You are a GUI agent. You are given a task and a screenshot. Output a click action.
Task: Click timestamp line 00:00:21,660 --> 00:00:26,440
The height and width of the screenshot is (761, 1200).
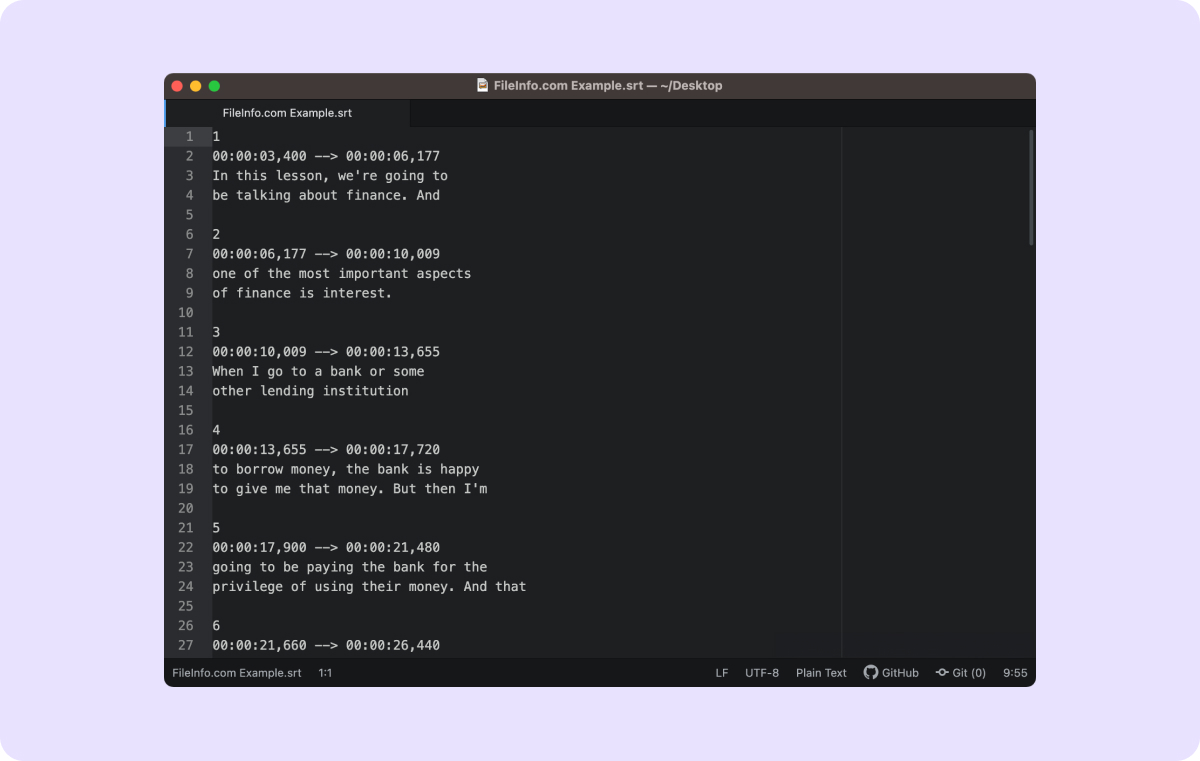point(326,646)
